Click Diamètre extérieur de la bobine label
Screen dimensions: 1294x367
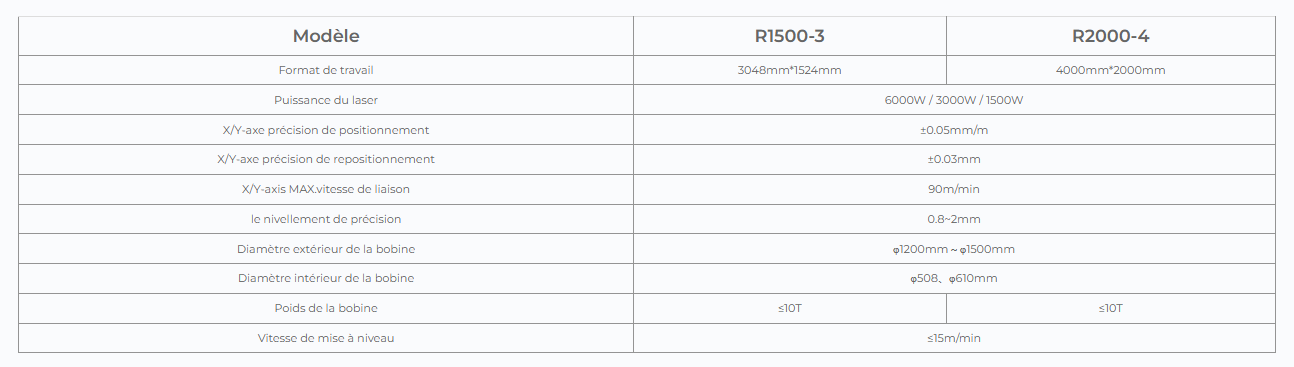point(326,249)
